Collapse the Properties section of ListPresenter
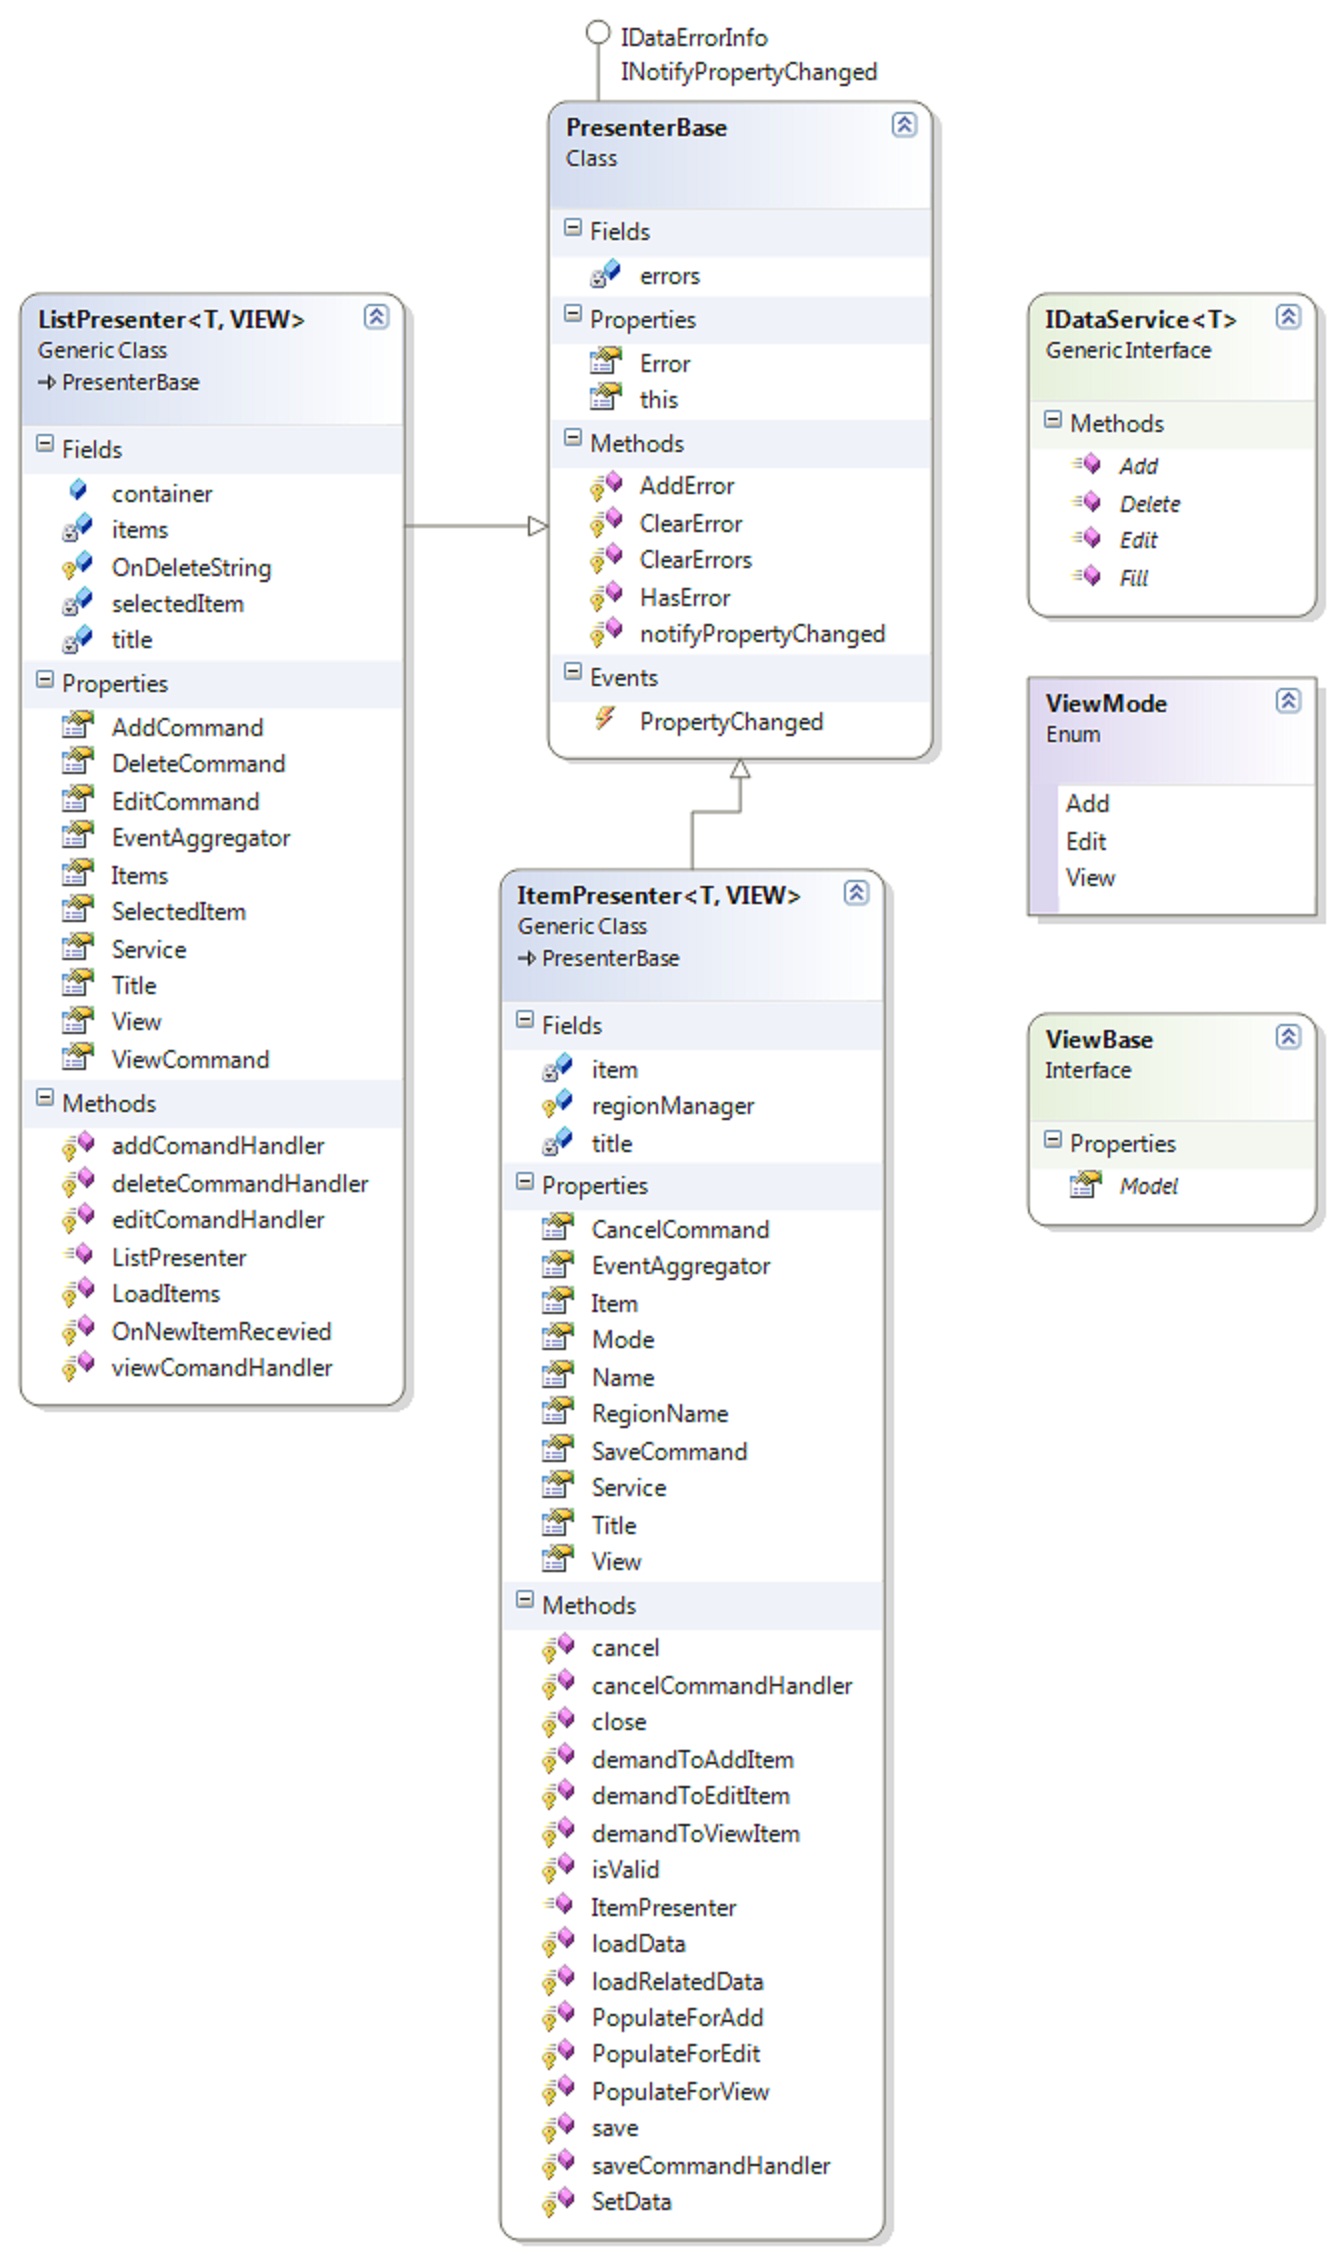The image size is (1334, 2256). pos(44,680)
